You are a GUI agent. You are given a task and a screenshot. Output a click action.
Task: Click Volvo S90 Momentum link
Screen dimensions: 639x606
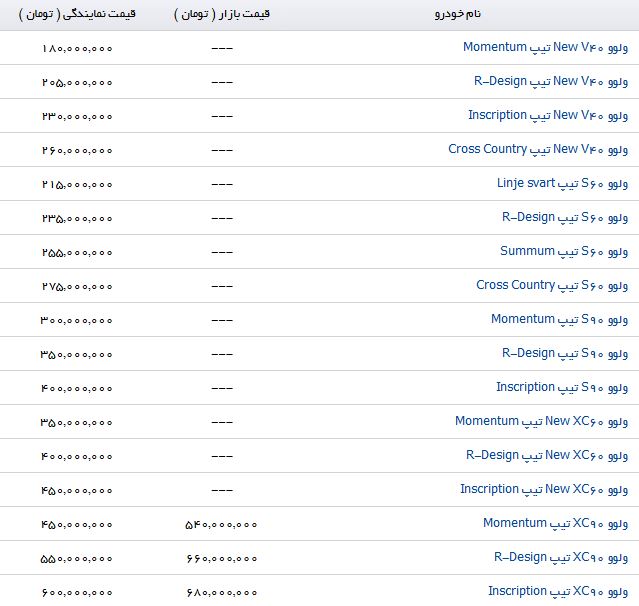pos(559,320)
